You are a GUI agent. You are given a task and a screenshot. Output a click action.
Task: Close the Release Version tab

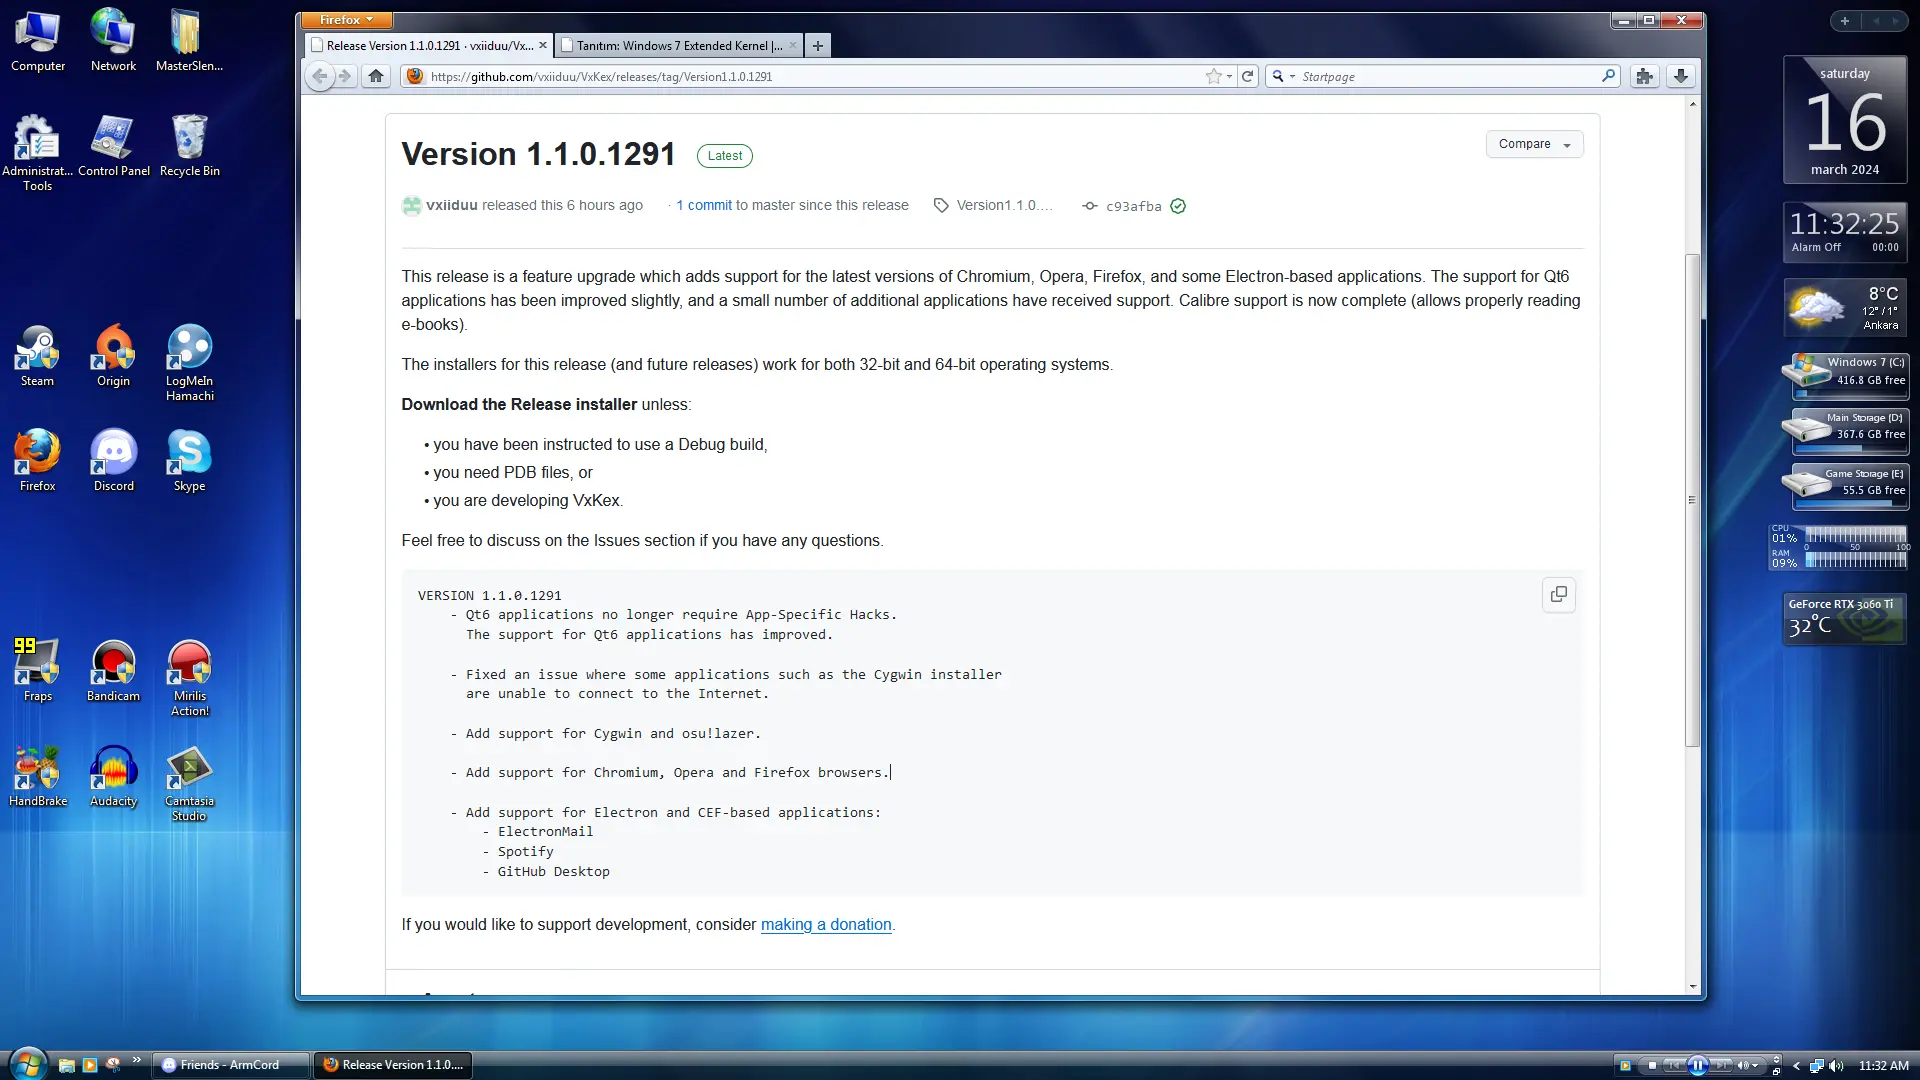tap(543, 45)
